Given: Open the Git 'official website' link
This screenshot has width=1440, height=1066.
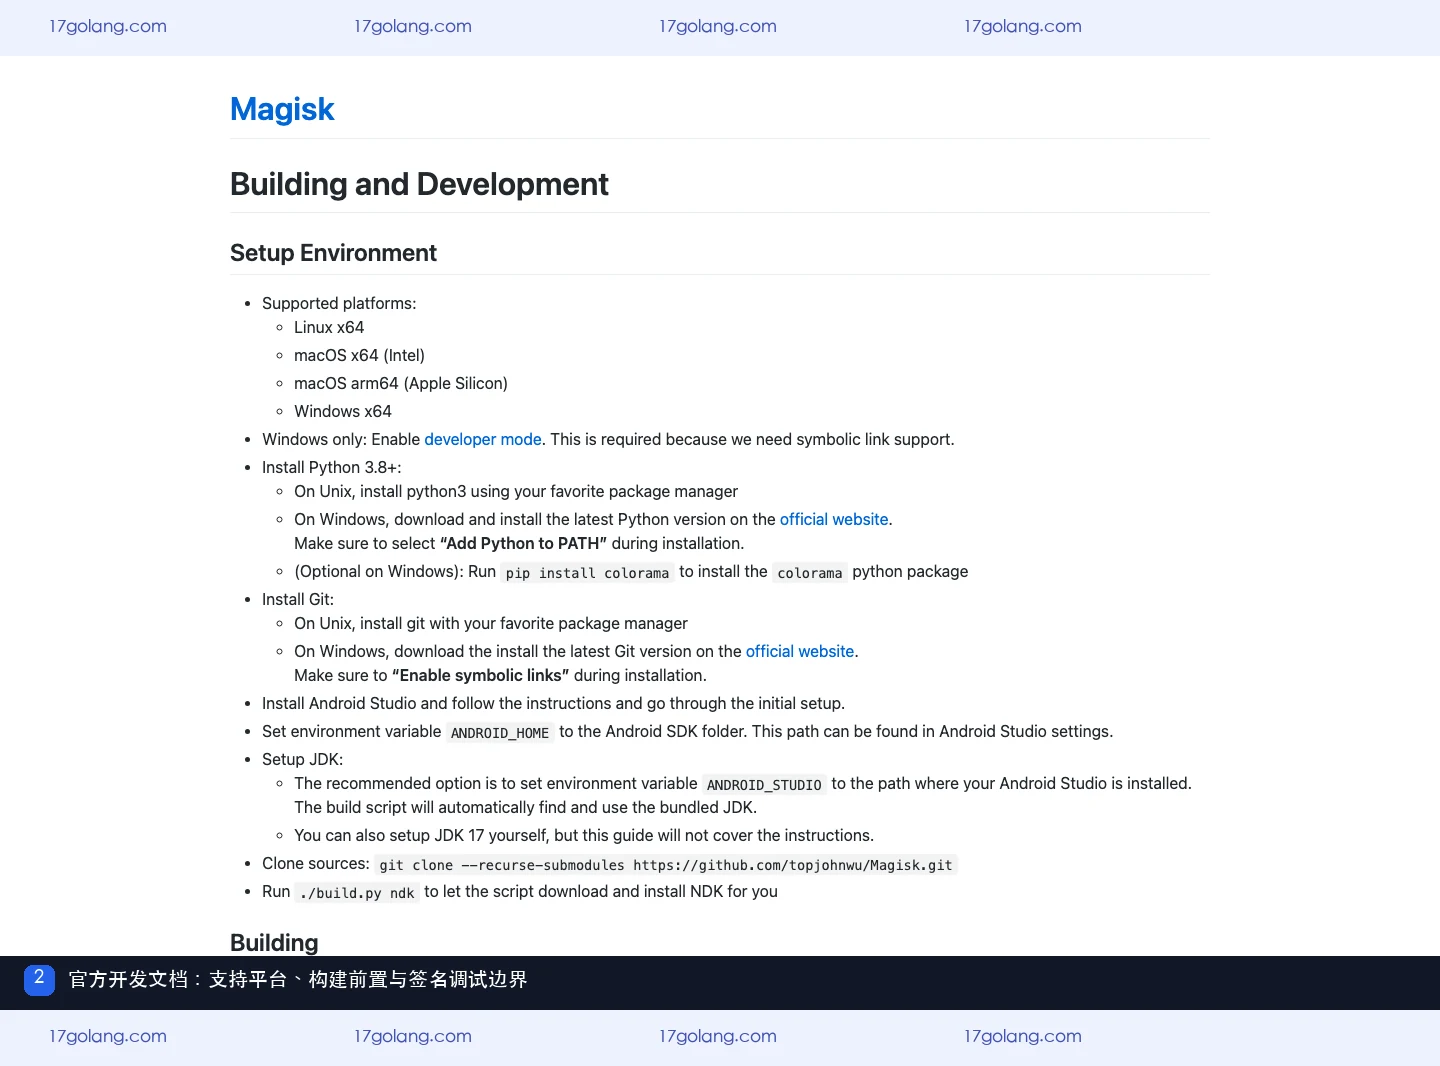Looking at the screenshot, I should tap(800, 651).
